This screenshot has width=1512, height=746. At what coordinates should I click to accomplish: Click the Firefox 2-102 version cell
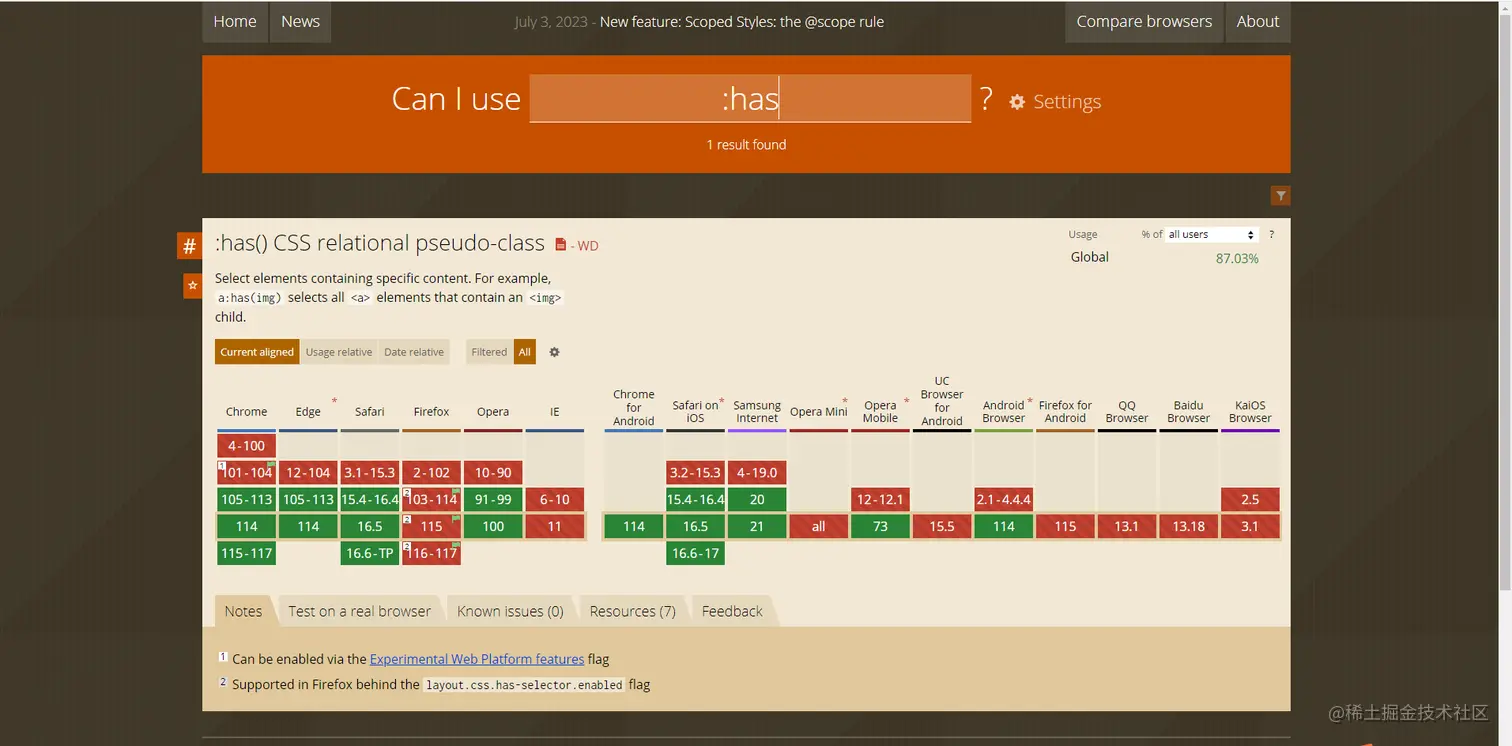(431, 472)
